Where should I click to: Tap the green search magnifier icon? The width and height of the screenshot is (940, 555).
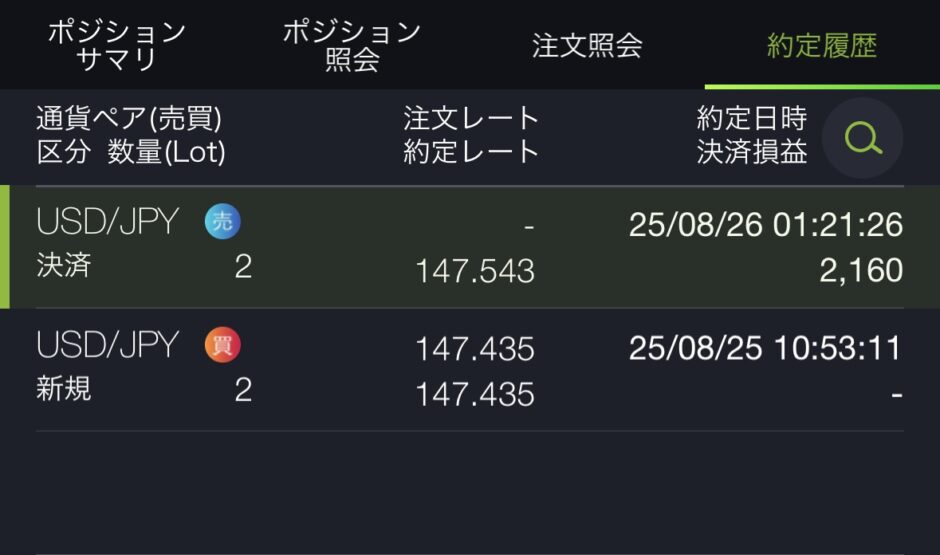(862, 138)
